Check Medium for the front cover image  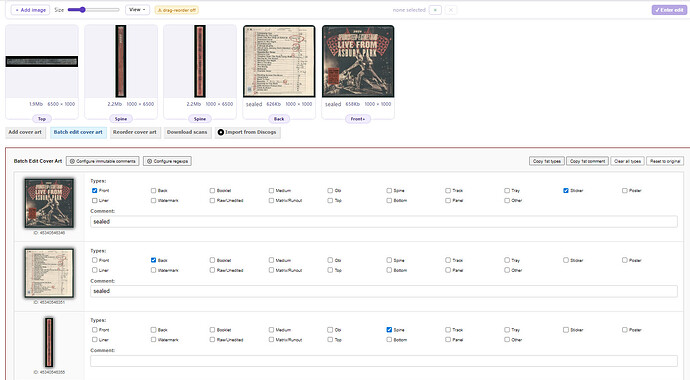pyautogui.click(x=272, y=190)
